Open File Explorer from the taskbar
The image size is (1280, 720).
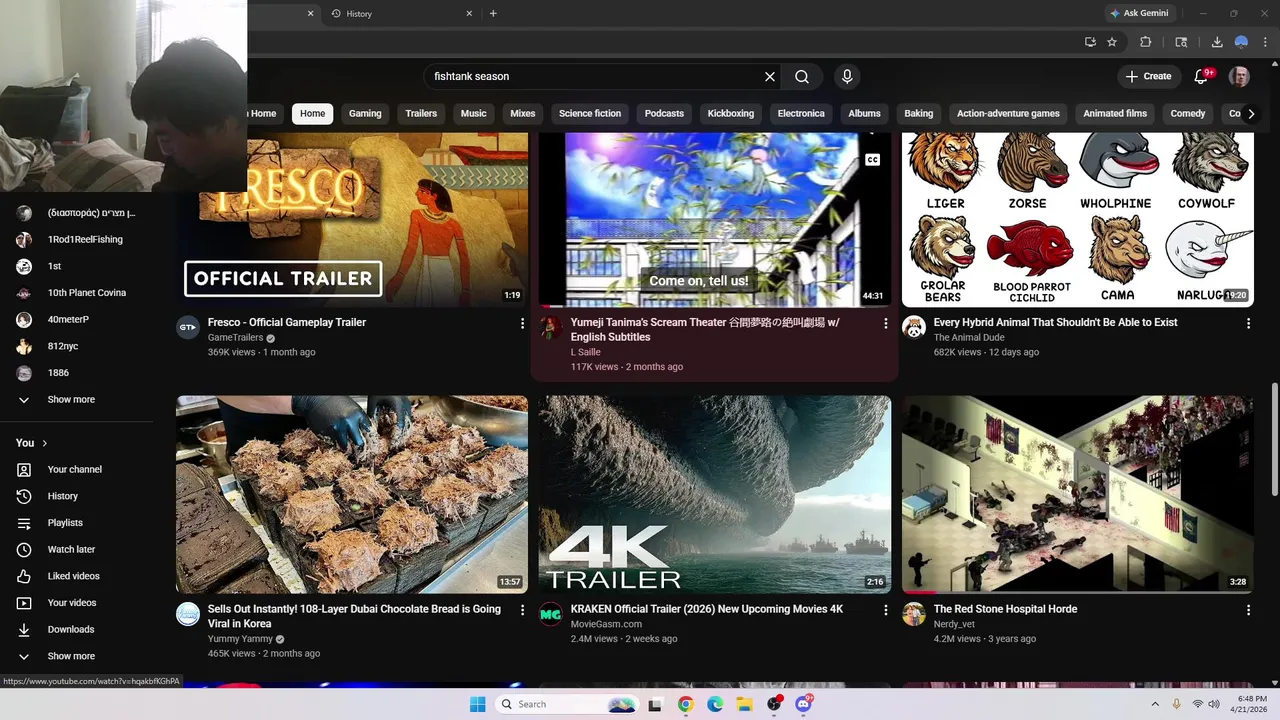(x=745, y=704)
